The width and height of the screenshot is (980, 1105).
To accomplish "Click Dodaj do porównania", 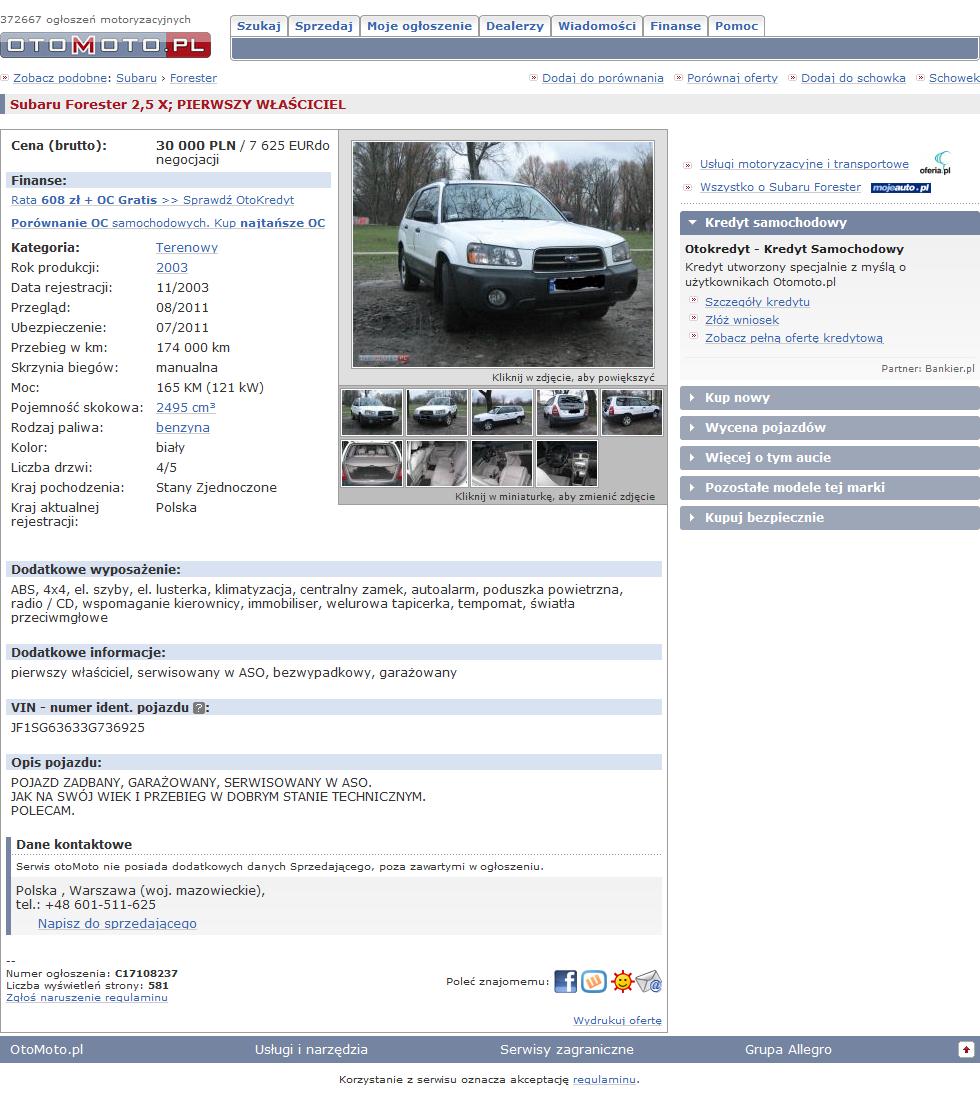I will pos(602,78).
